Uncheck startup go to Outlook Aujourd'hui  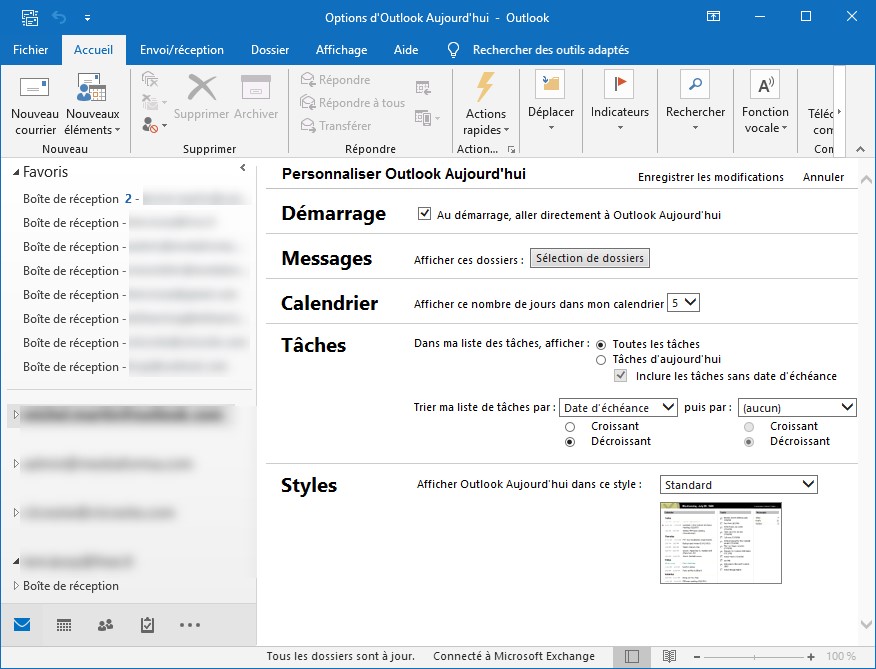424,214
